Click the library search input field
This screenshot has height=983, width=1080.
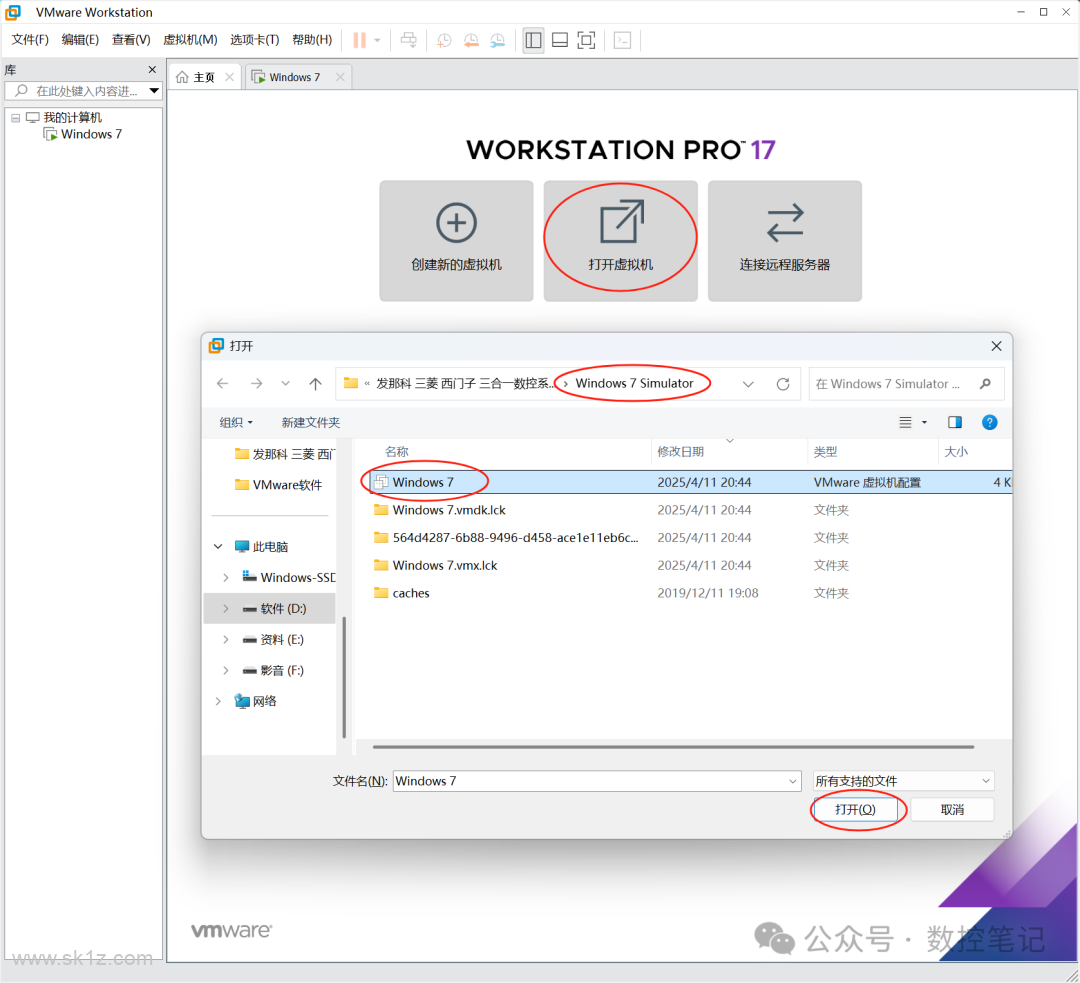[x=81, y=91]
